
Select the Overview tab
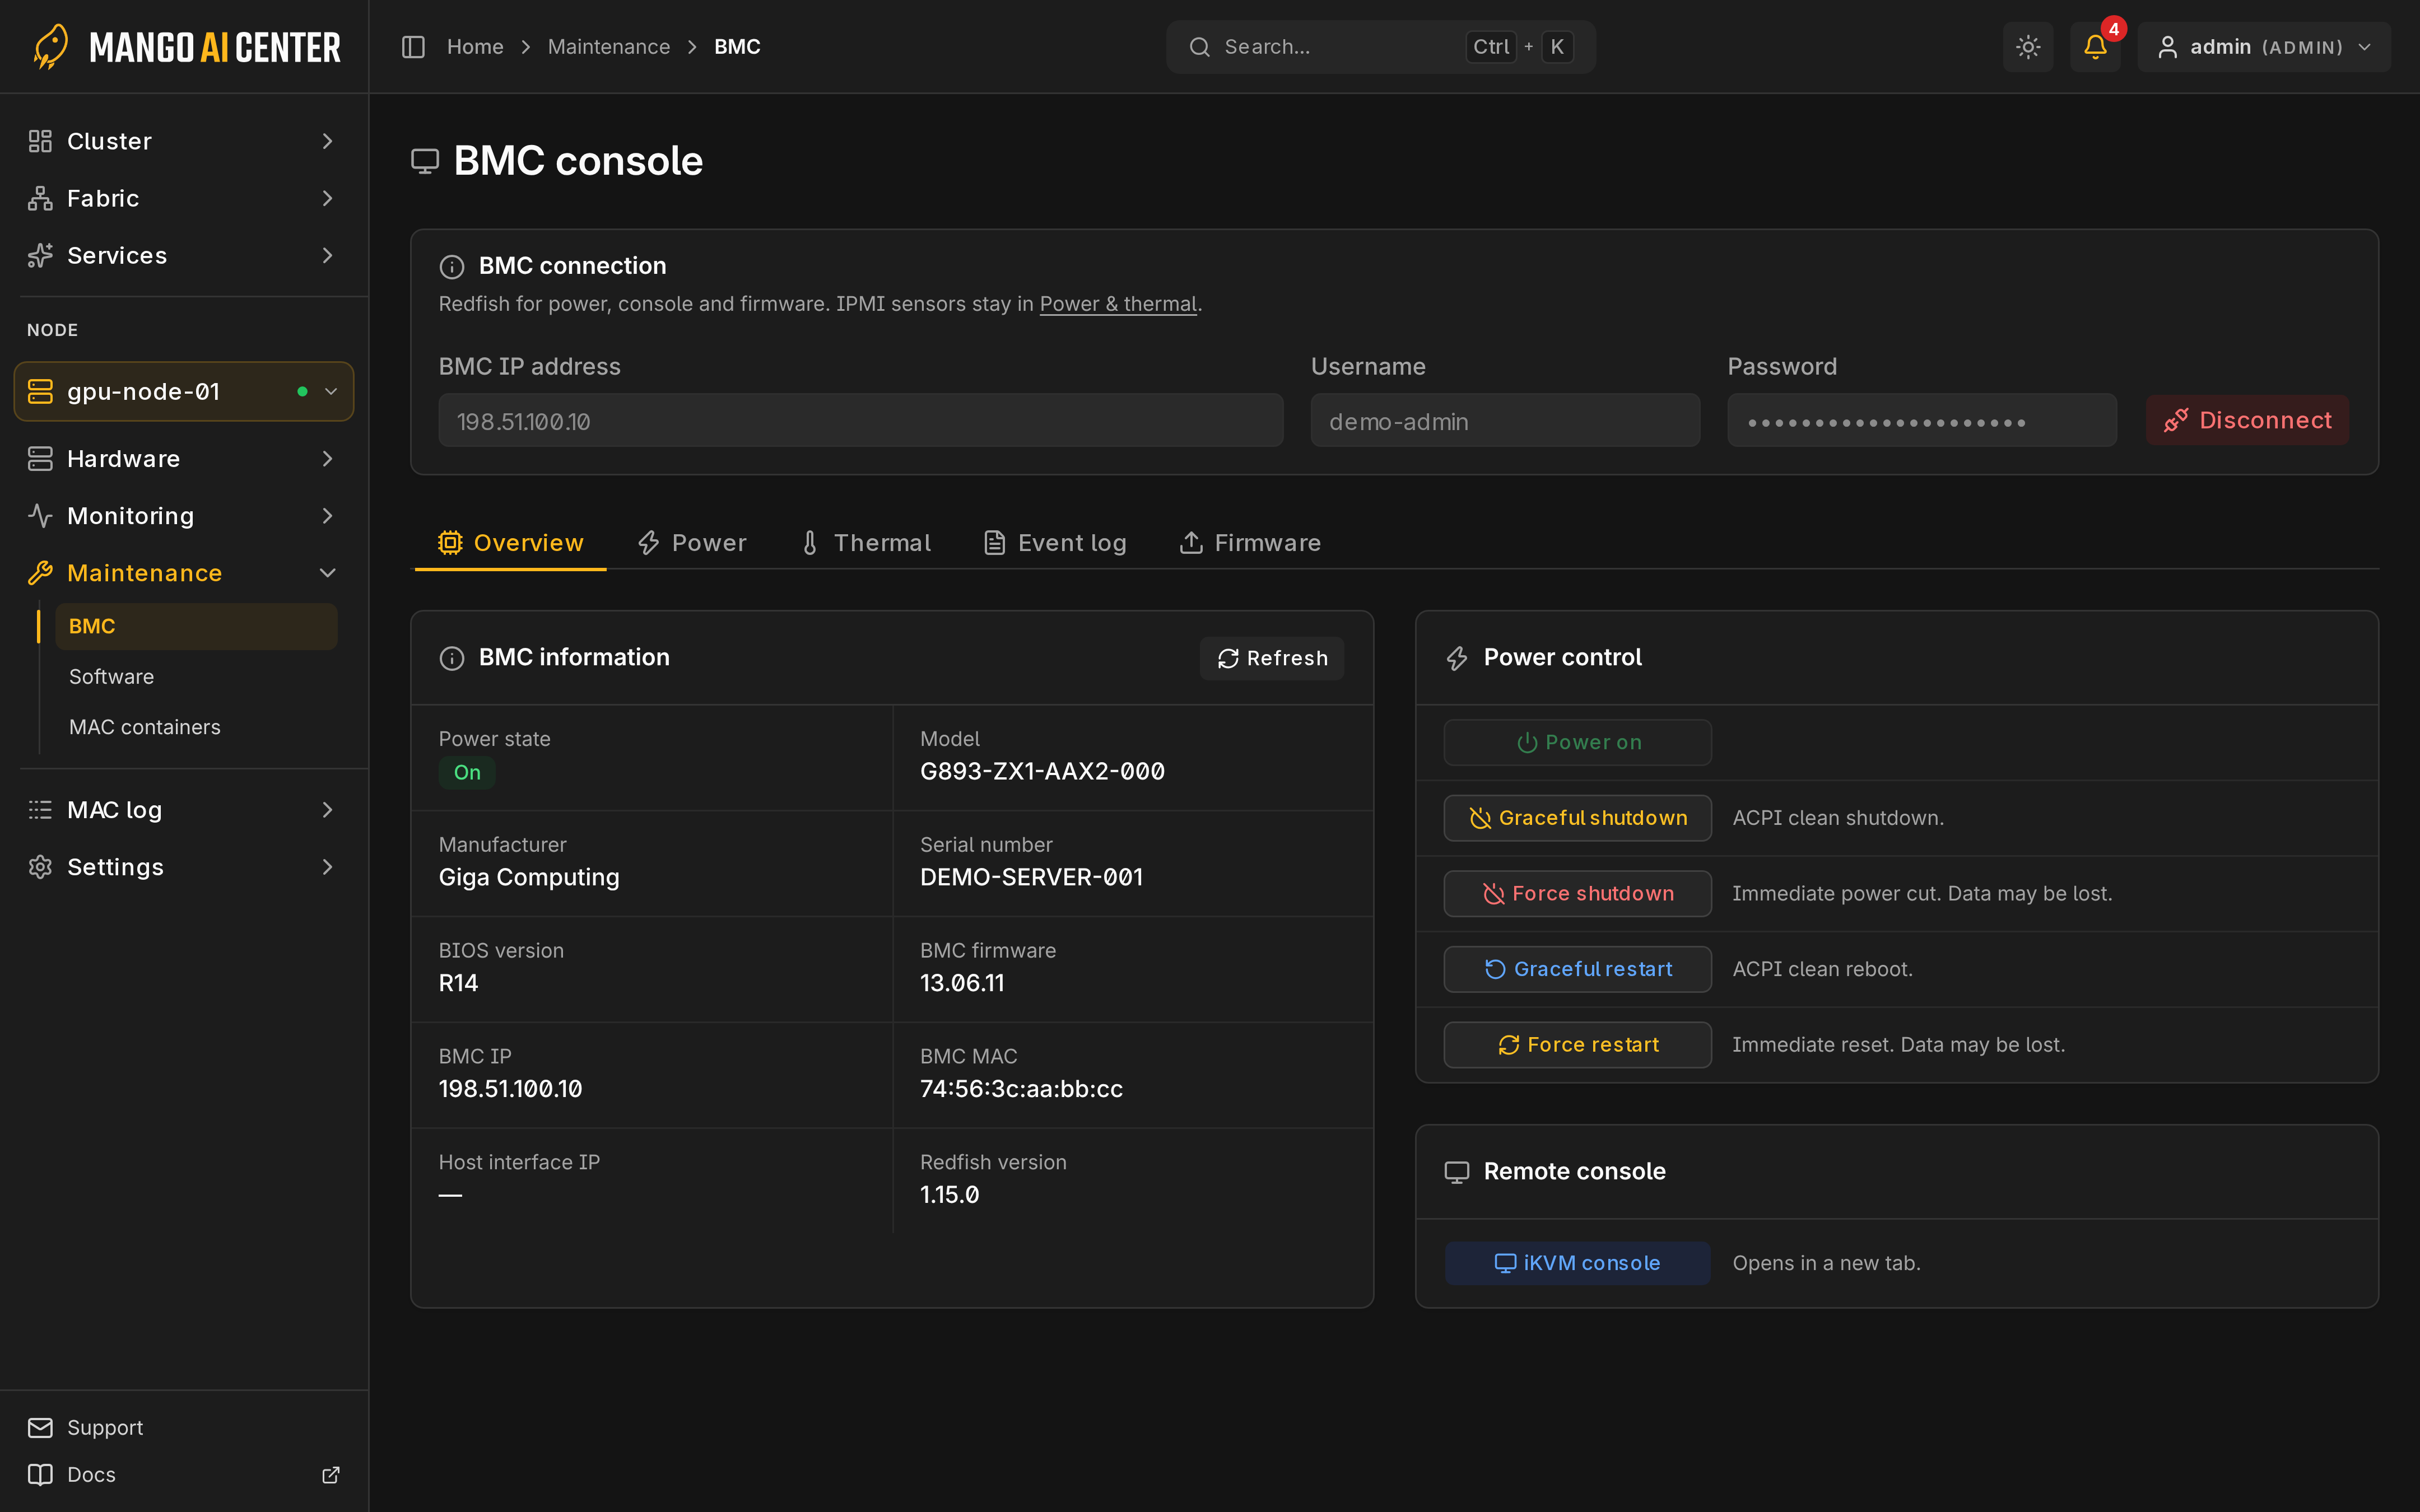[510, 543]
